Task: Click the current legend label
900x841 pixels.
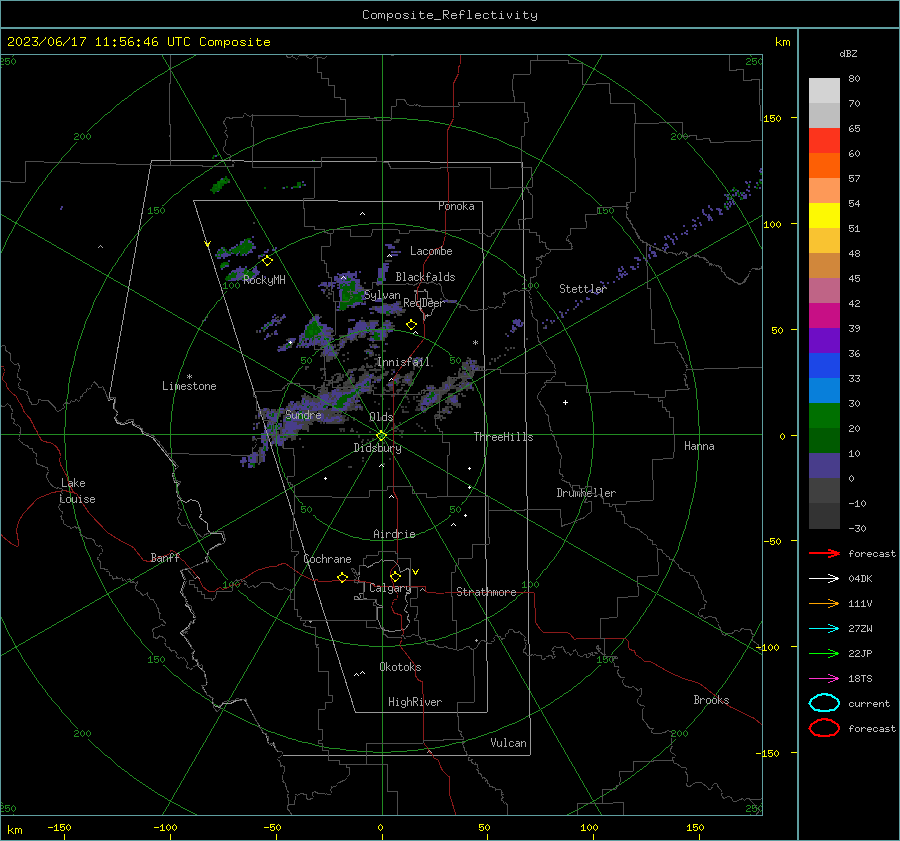Action: click(869, 703)
